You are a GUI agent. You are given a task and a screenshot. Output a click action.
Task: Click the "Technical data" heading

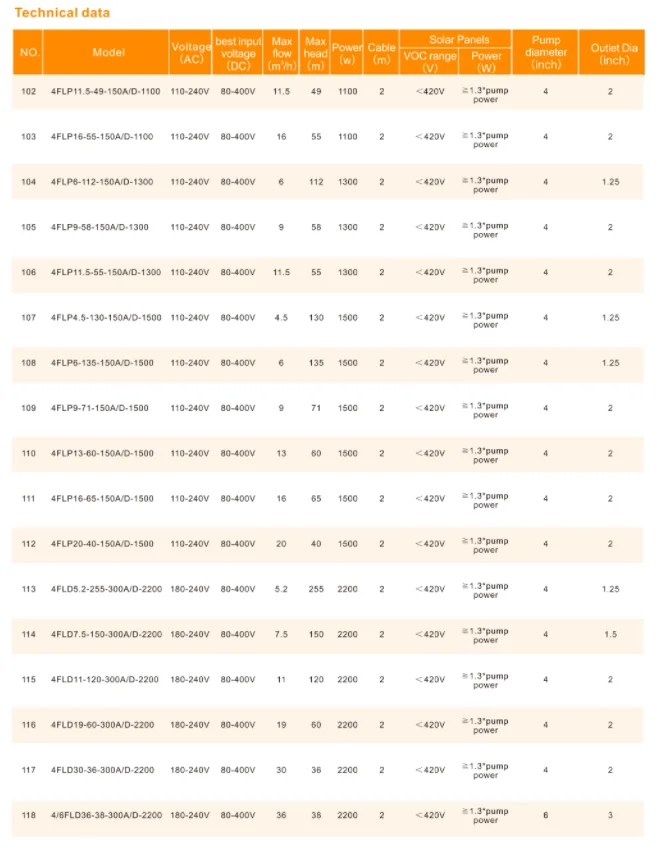point(62,13)
